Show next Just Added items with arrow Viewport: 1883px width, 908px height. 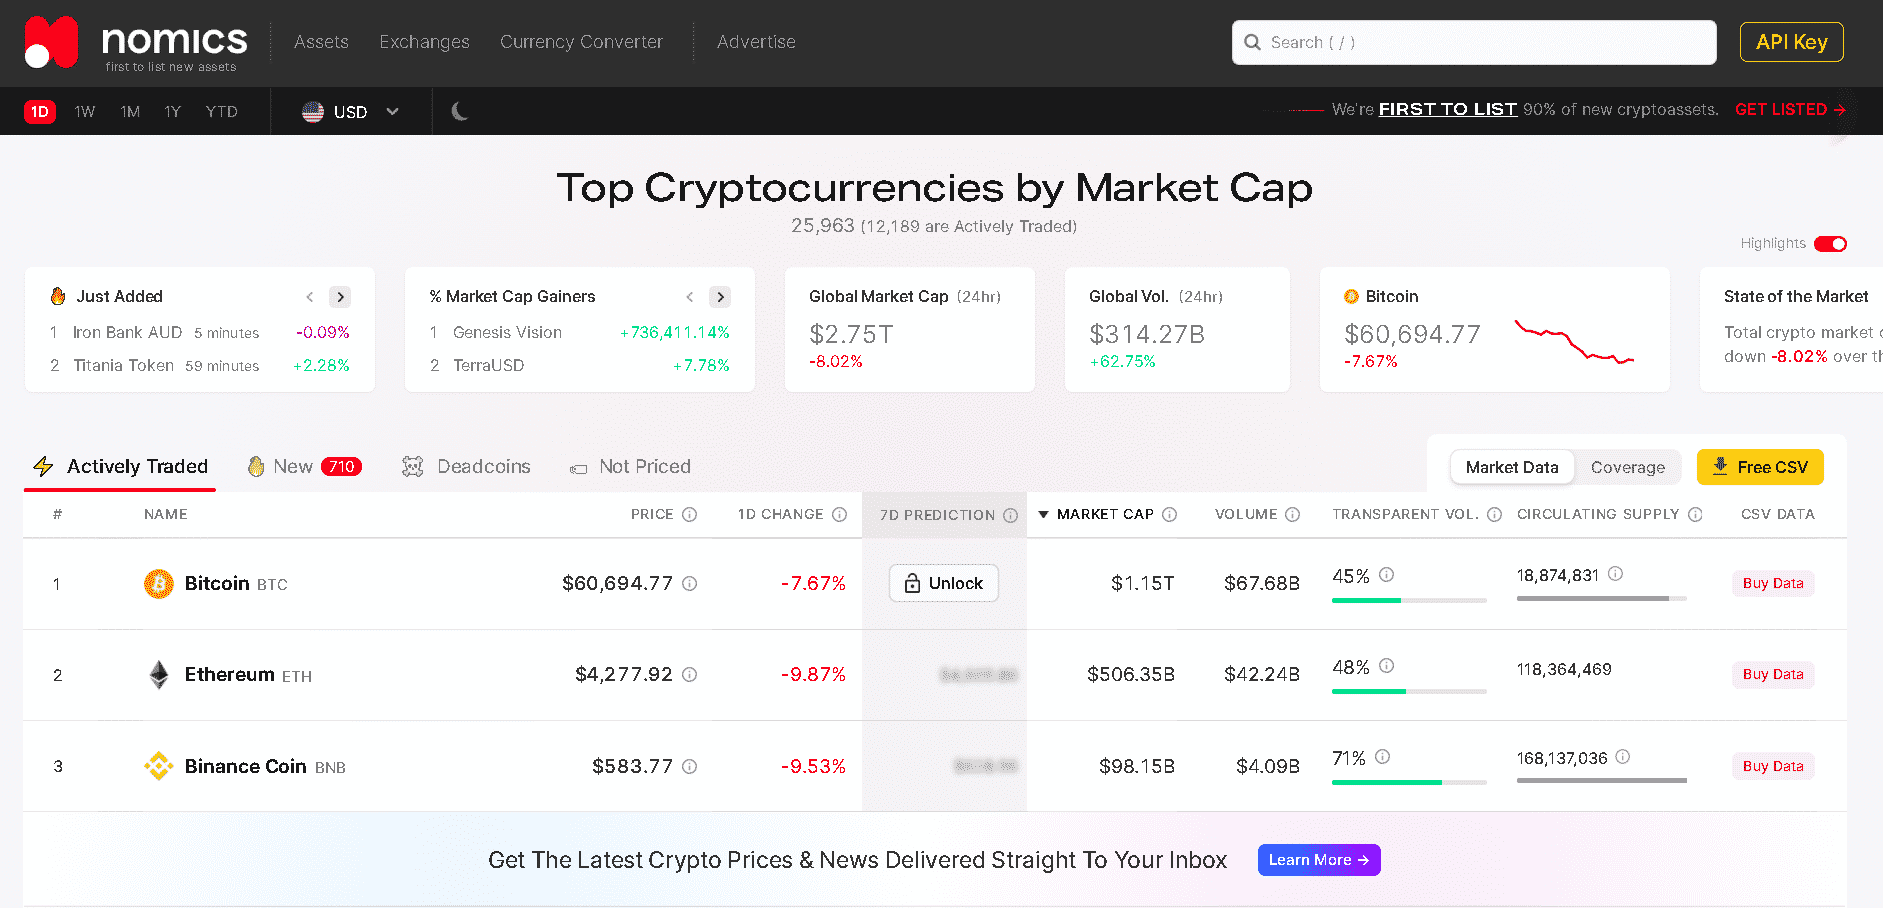[x=340, y=297]
